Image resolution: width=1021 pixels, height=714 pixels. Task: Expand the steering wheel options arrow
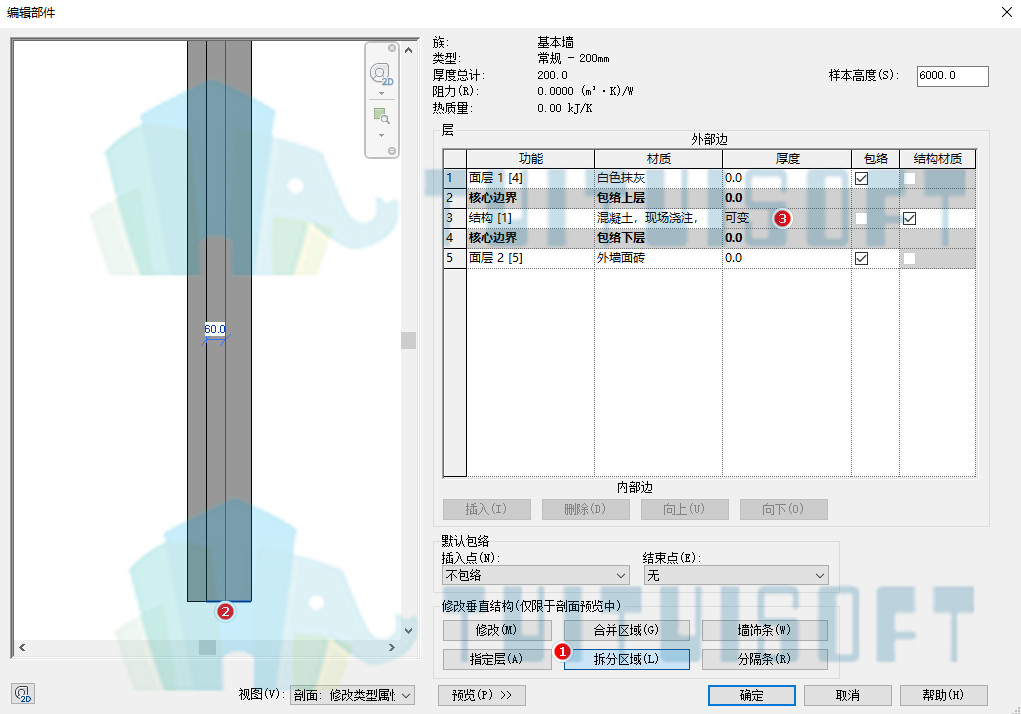(x=382, y=93)
